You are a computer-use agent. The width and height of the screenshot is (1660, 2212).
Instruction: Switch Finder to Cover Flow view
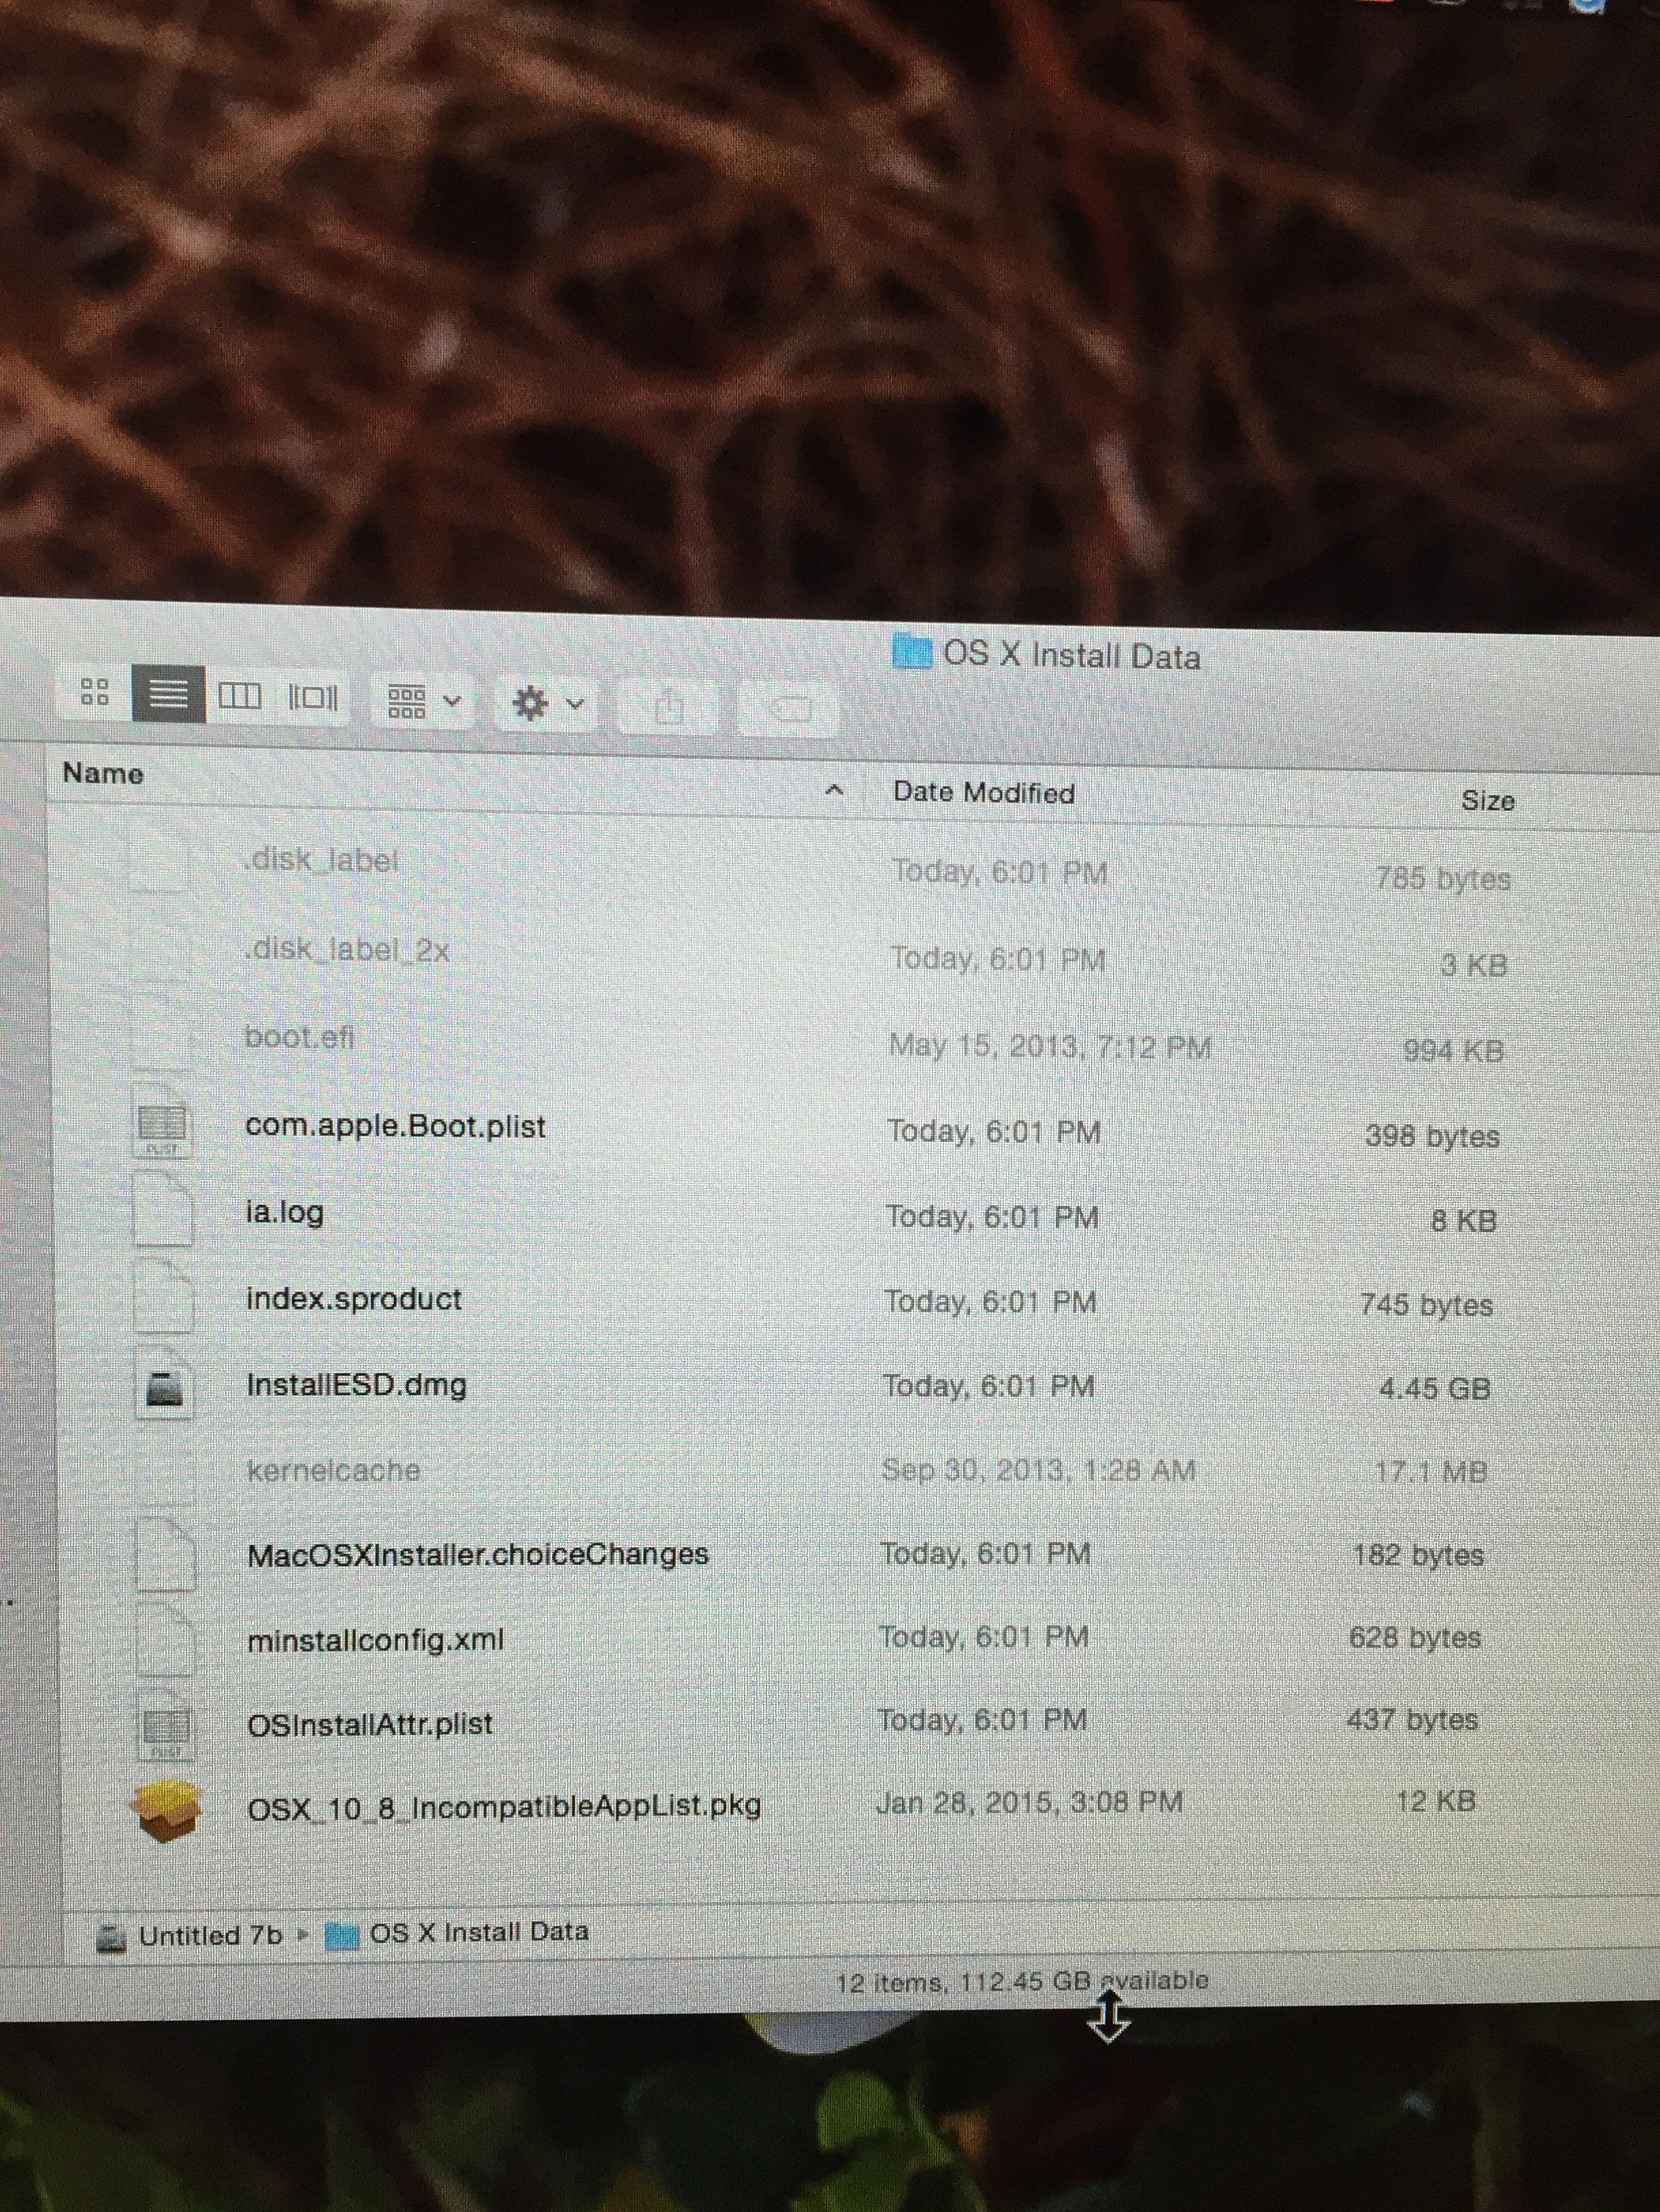(x=313, y=697)
